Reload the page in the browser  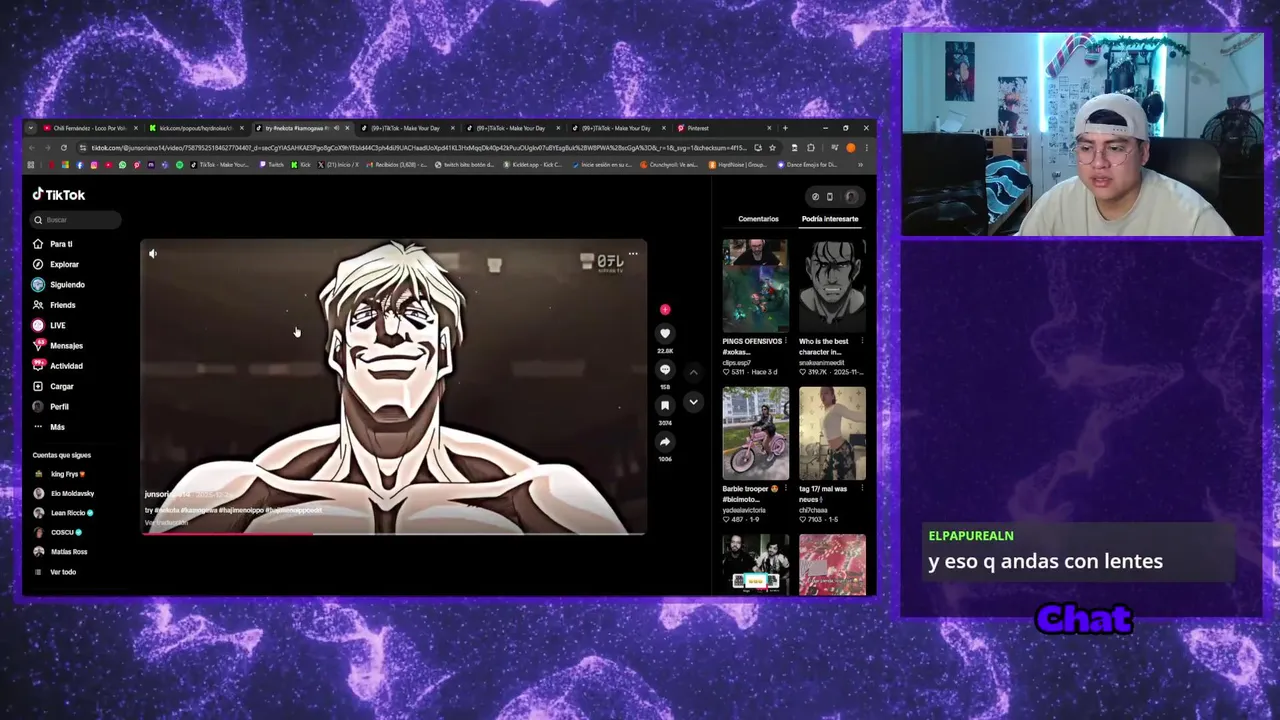pos(63,148)
